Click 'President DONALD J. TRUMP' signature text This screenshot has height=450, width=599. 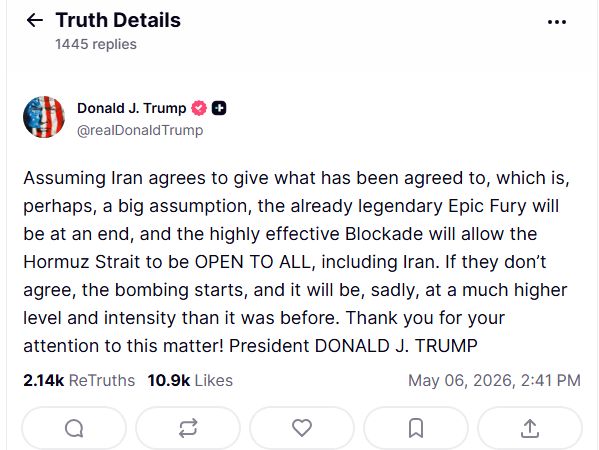[353, 346]
